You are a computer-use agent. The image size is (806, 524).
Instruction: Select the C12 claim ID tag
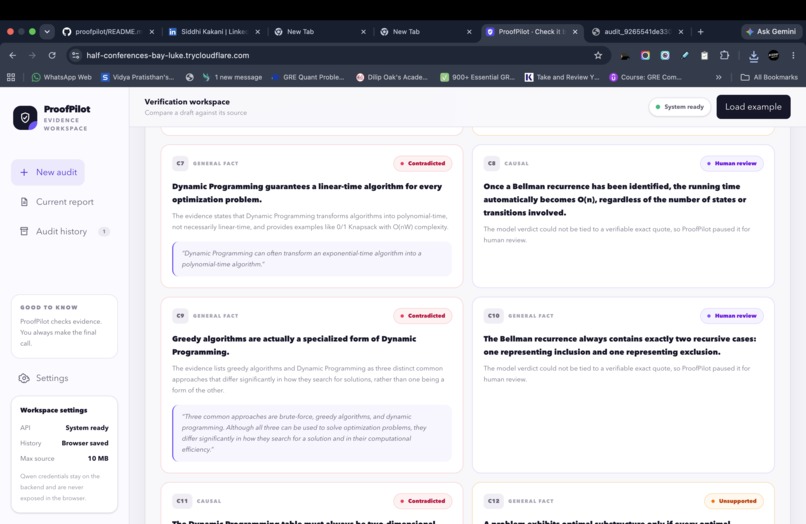pos(493,501)
